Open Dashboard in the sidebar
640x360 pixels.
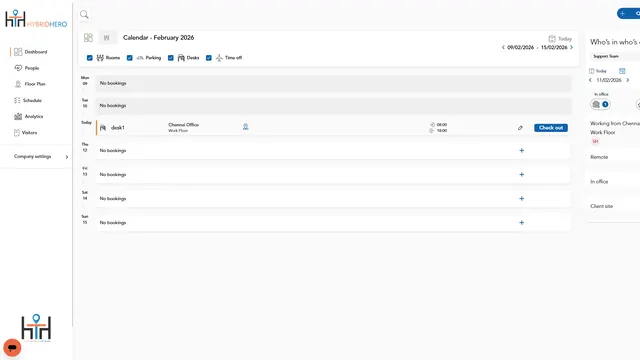(31, 52)
